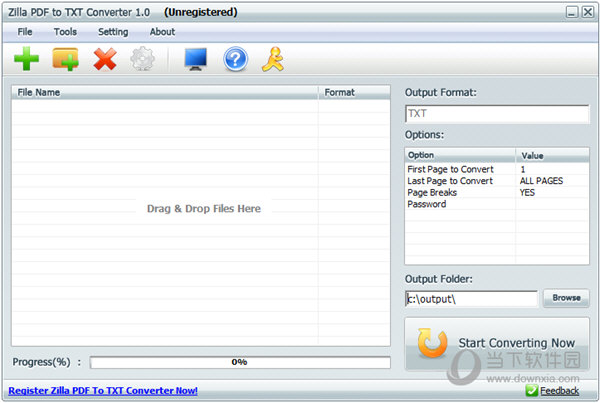This screenshot has width=600, height=403.
Task: Click the progress bar showing 0%
Action: (240, 362)
